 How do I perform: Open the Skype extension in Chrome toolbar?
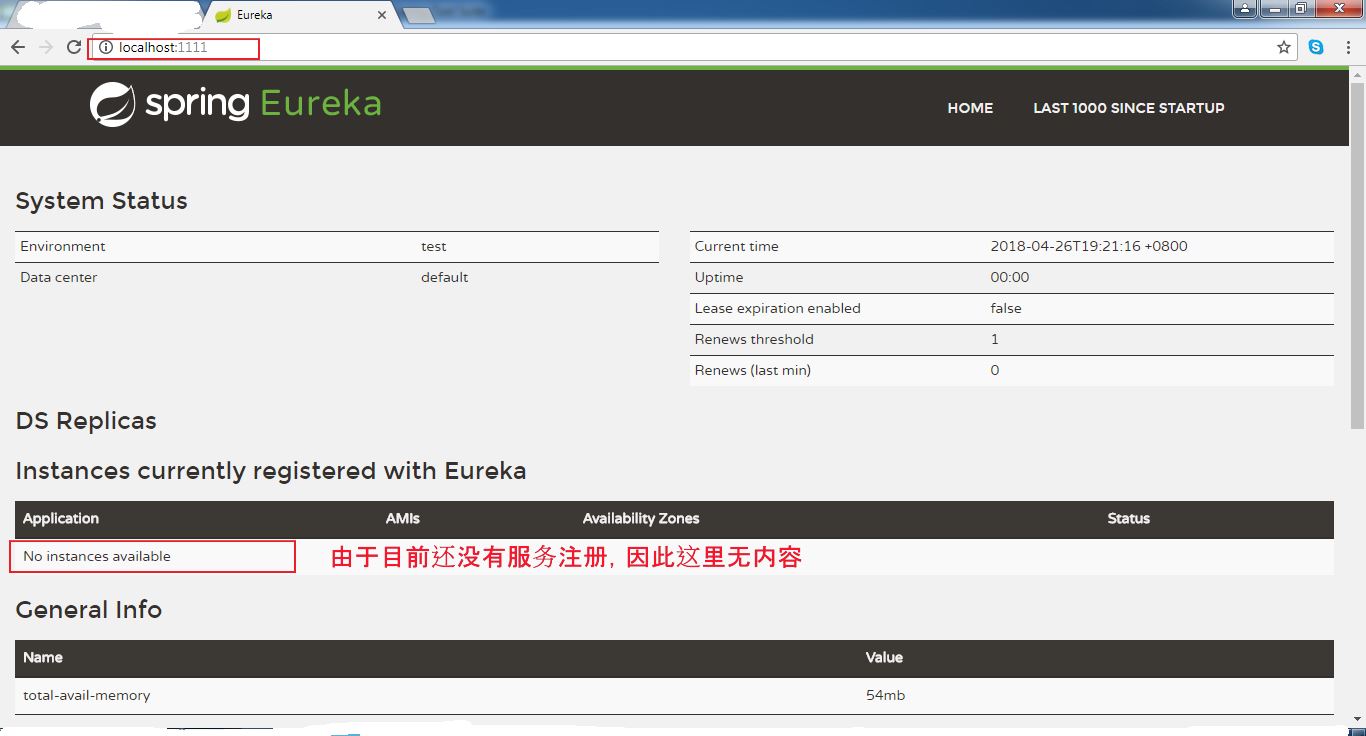tap(1316, 46)
